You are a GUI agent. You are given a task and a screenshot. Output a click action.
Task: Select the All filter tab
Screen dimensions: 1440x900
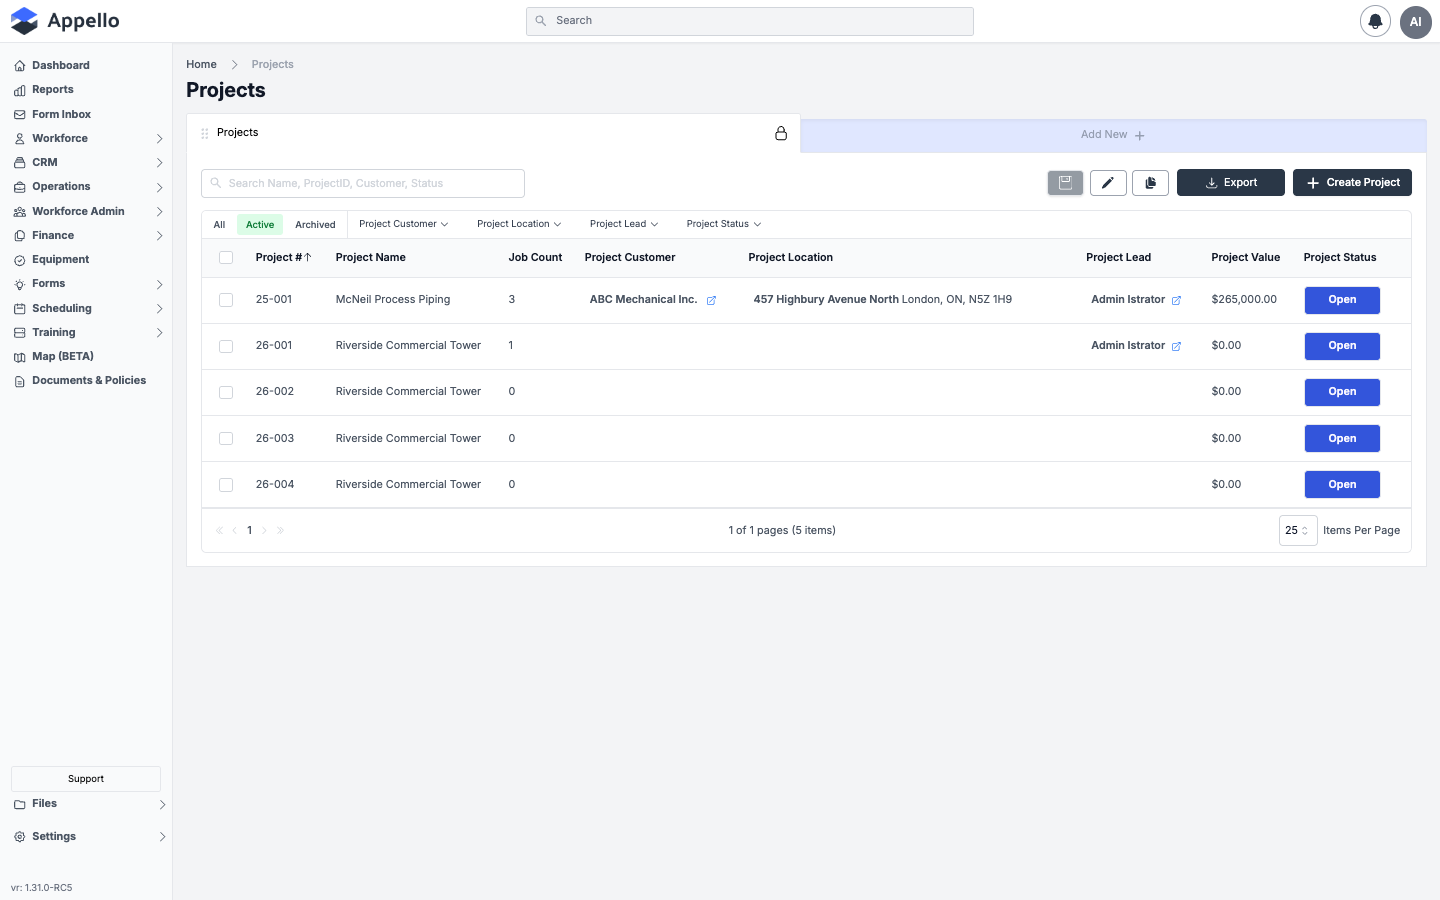[x=219, y=225]
